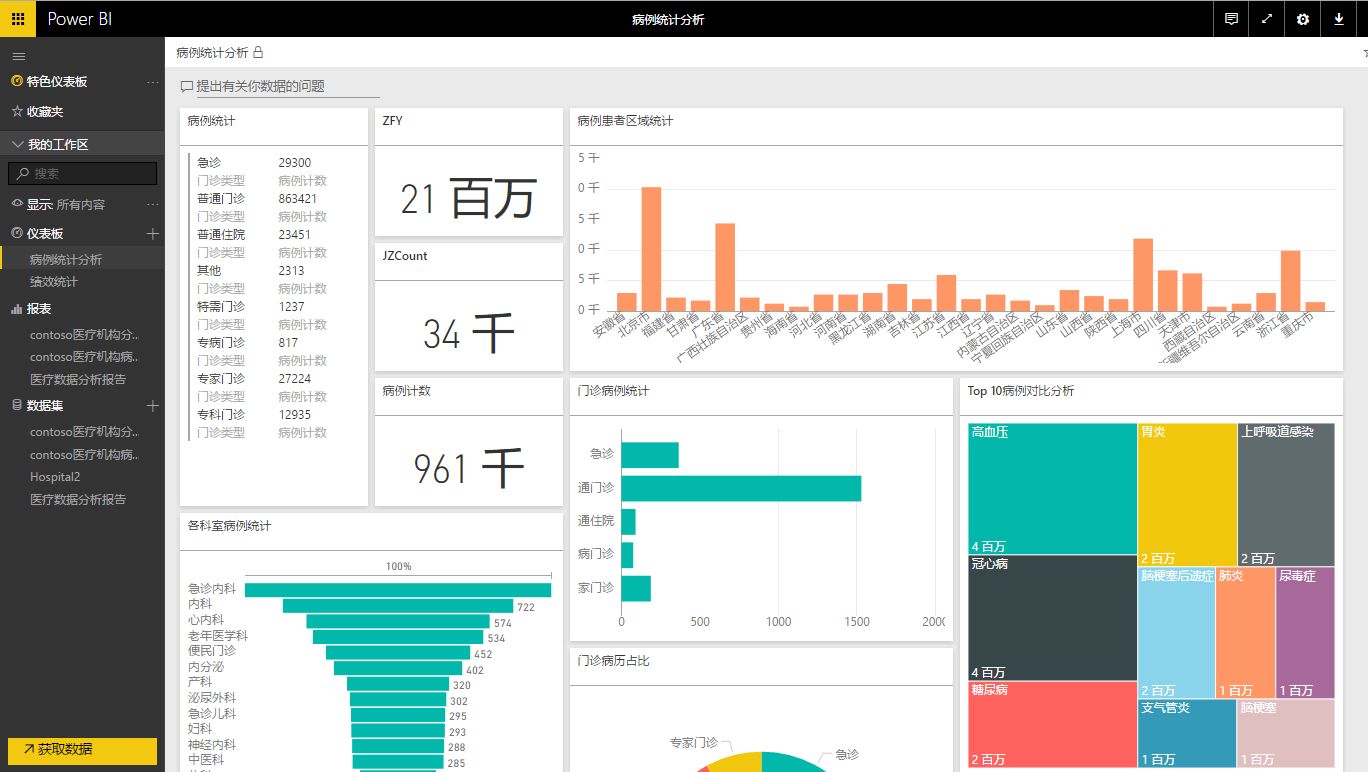The image size is (1368, 772).
Task: Select the 急诊 bar in 门诊病例统计
Action: (x=650, y=455)
